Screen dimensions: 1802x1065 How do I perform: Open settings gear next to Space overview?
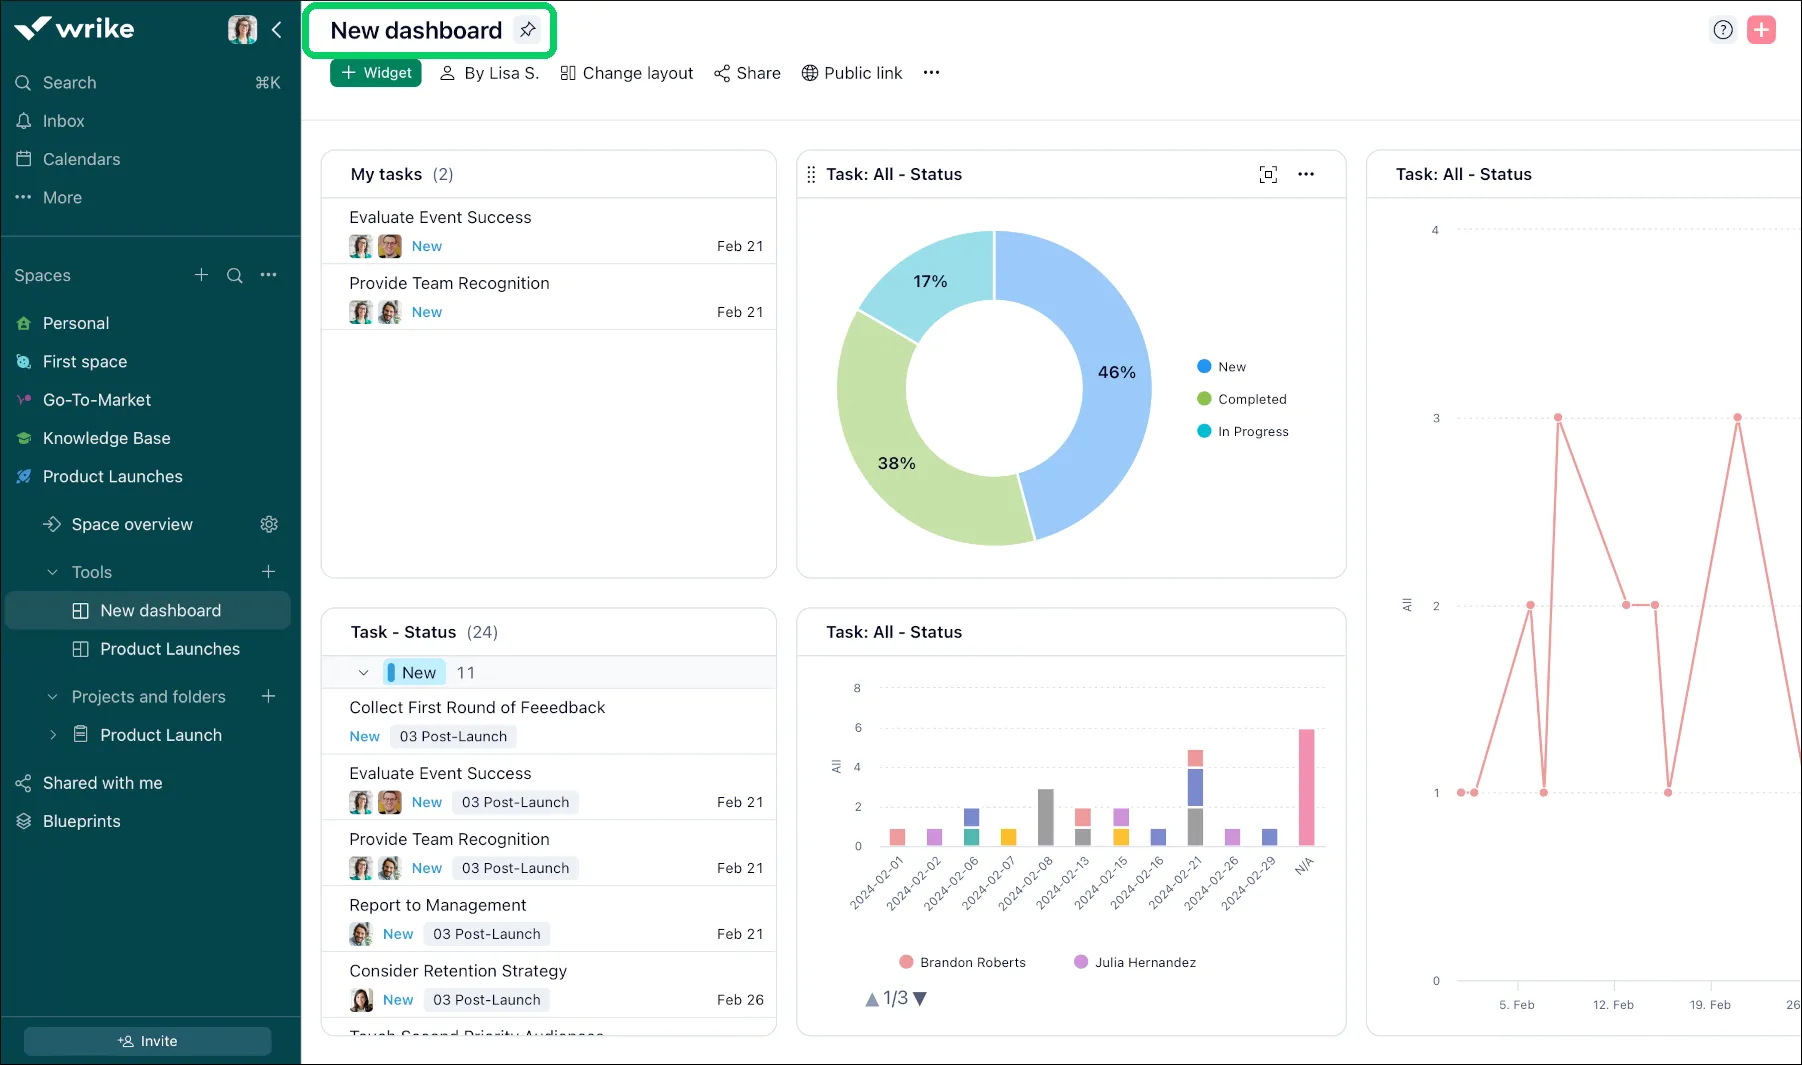pyautogui.click(x=268, y=523)
